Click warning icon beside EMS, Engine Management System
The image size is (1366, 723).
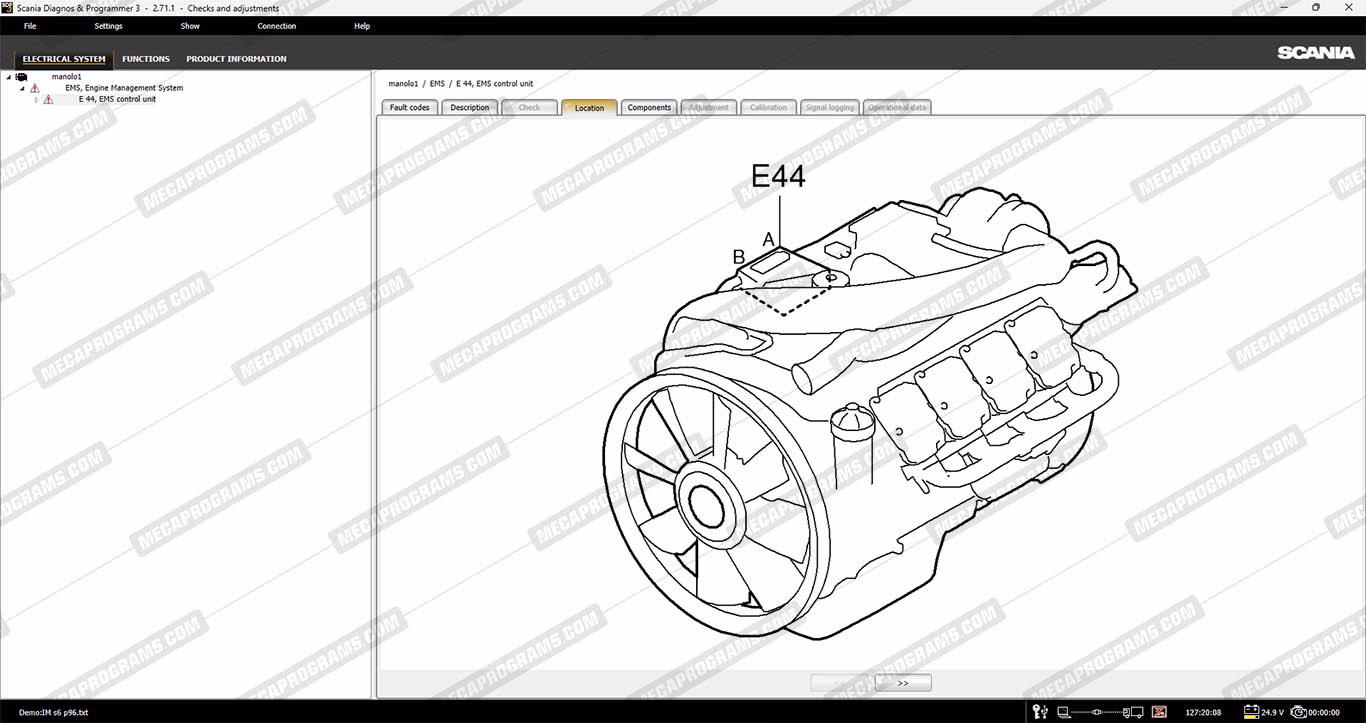pos(35,88)
